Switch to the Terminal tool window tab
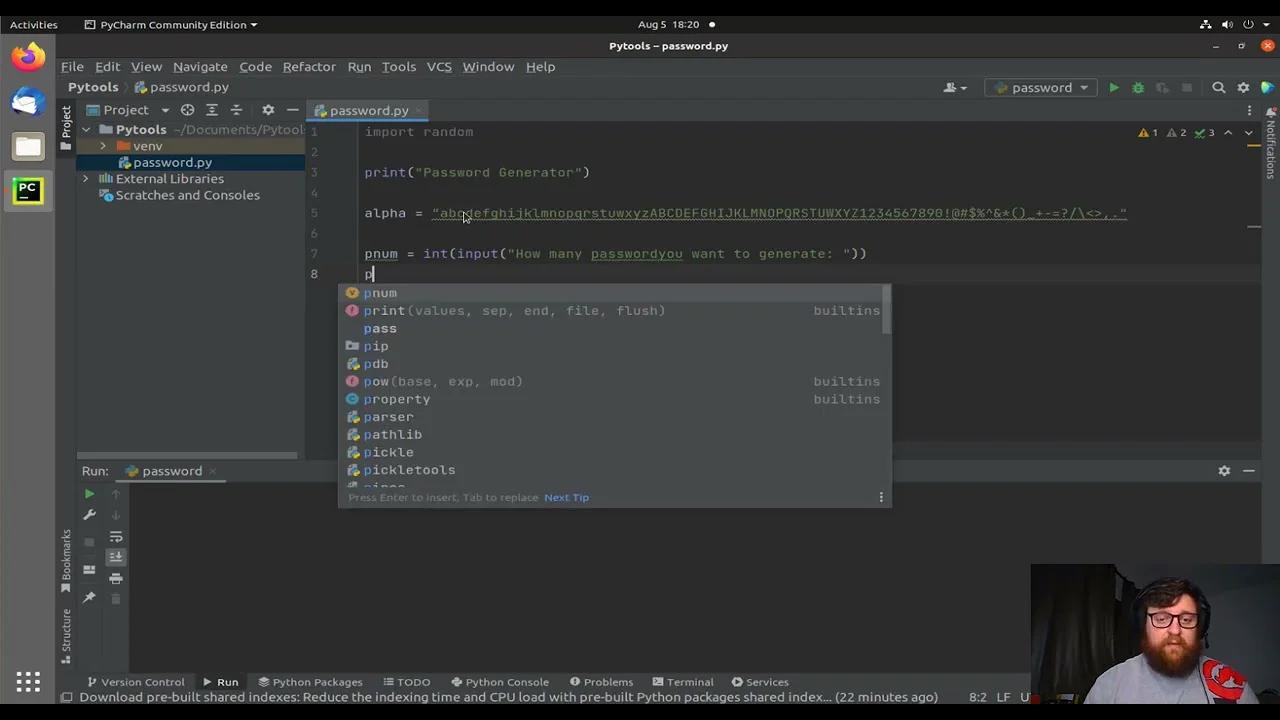The width and height of the screenshot is (1280, 720). (681, 682)
